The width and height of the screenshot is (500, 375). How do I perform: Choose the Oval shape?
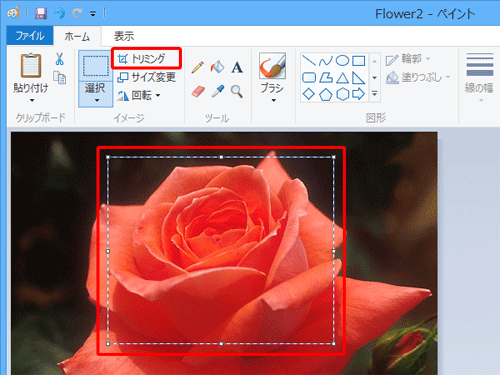click(x=342, y=60)
